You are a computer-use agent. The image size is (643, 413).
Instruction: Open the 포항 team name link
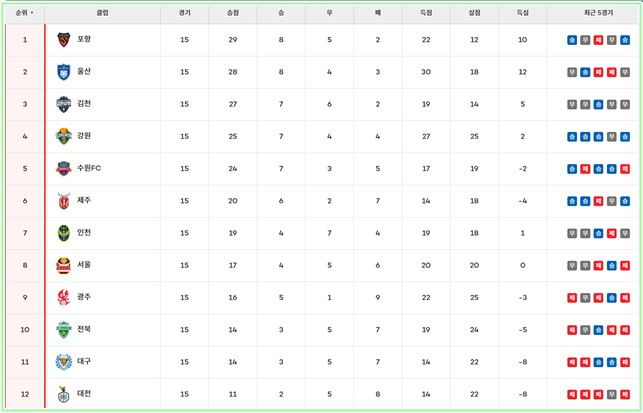84,40
